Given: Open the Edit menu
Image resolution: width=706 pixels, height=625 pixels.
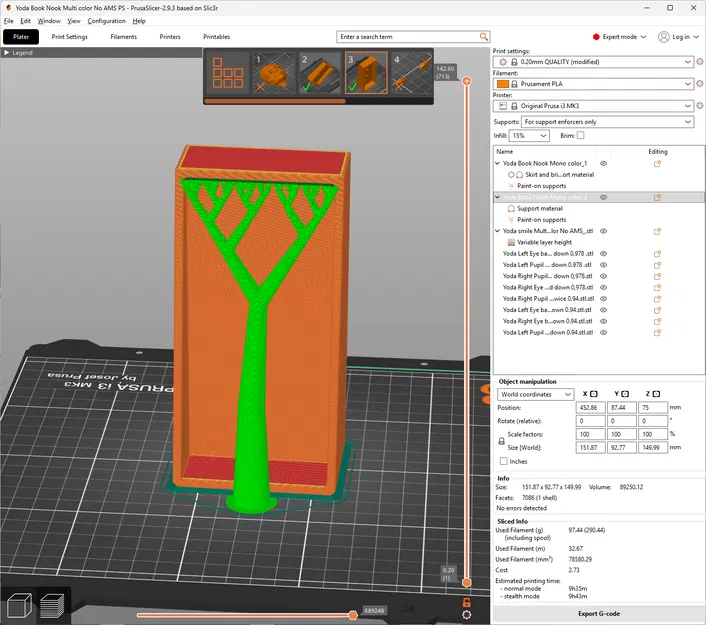Looking at the screenshot, I should point(26,21).
